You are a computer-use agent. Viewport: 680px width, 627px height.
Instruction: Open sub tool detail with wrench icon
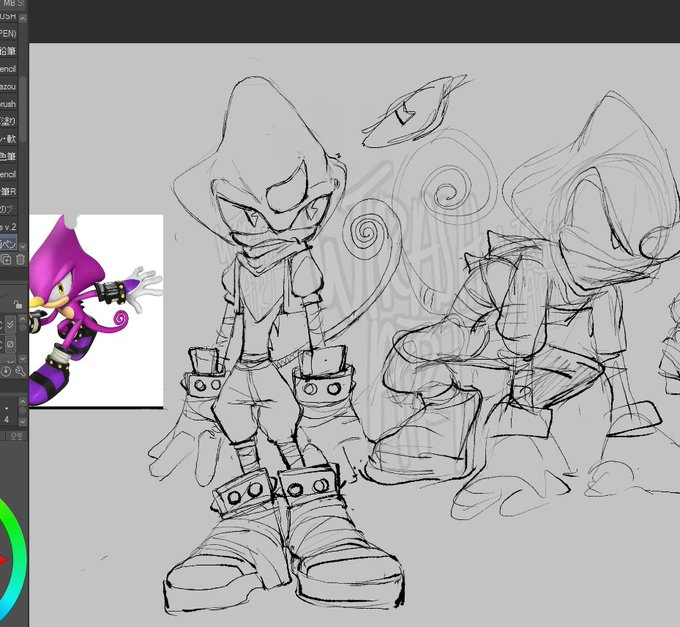[x=21, y=371]
